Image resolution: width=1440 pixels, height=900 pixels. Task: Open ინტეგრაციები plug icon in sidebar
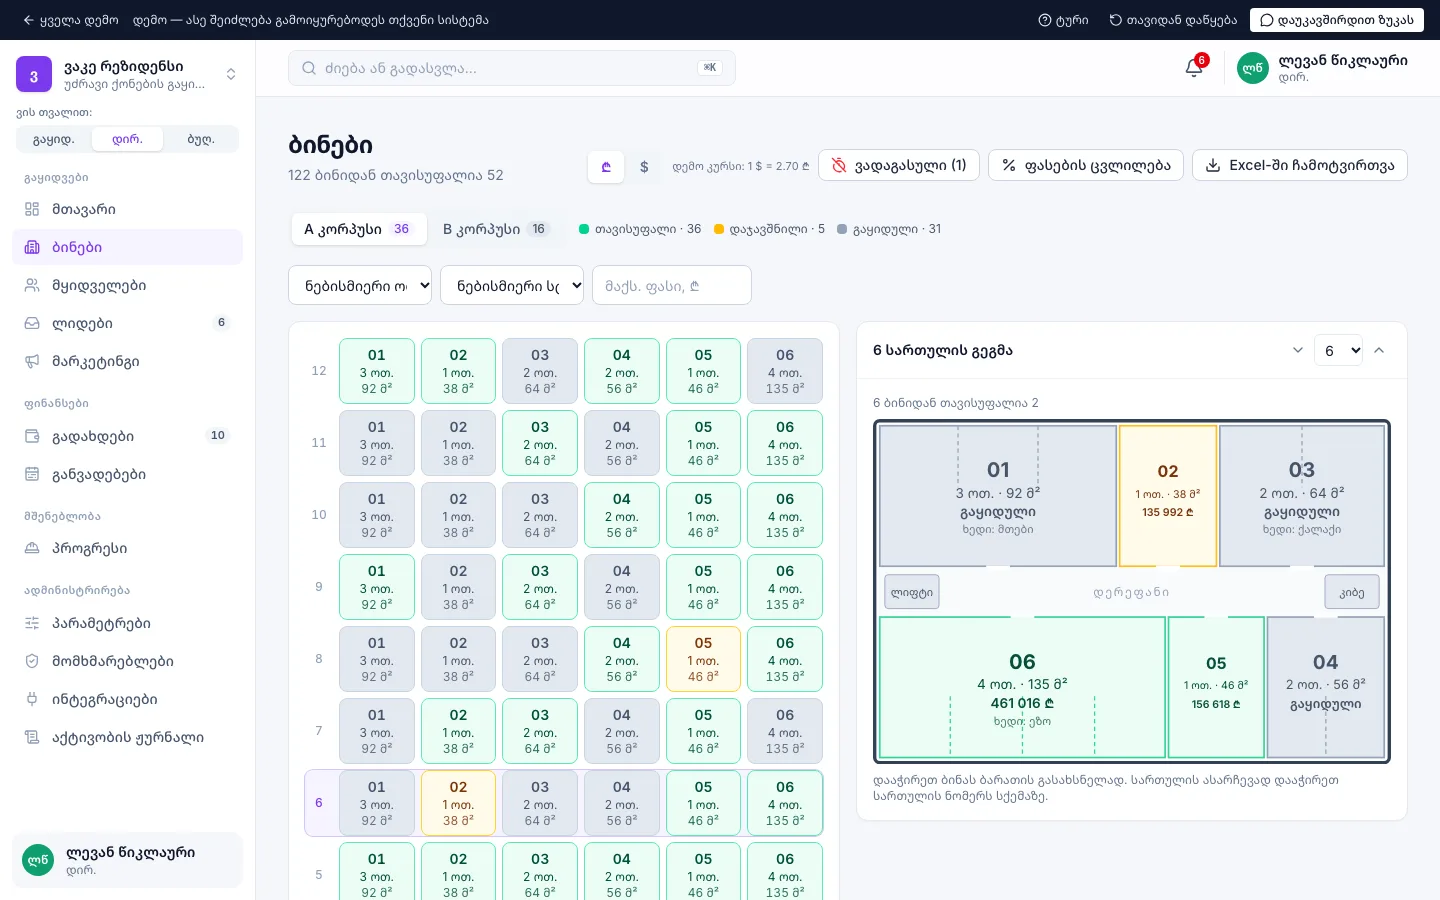[32, 699]
